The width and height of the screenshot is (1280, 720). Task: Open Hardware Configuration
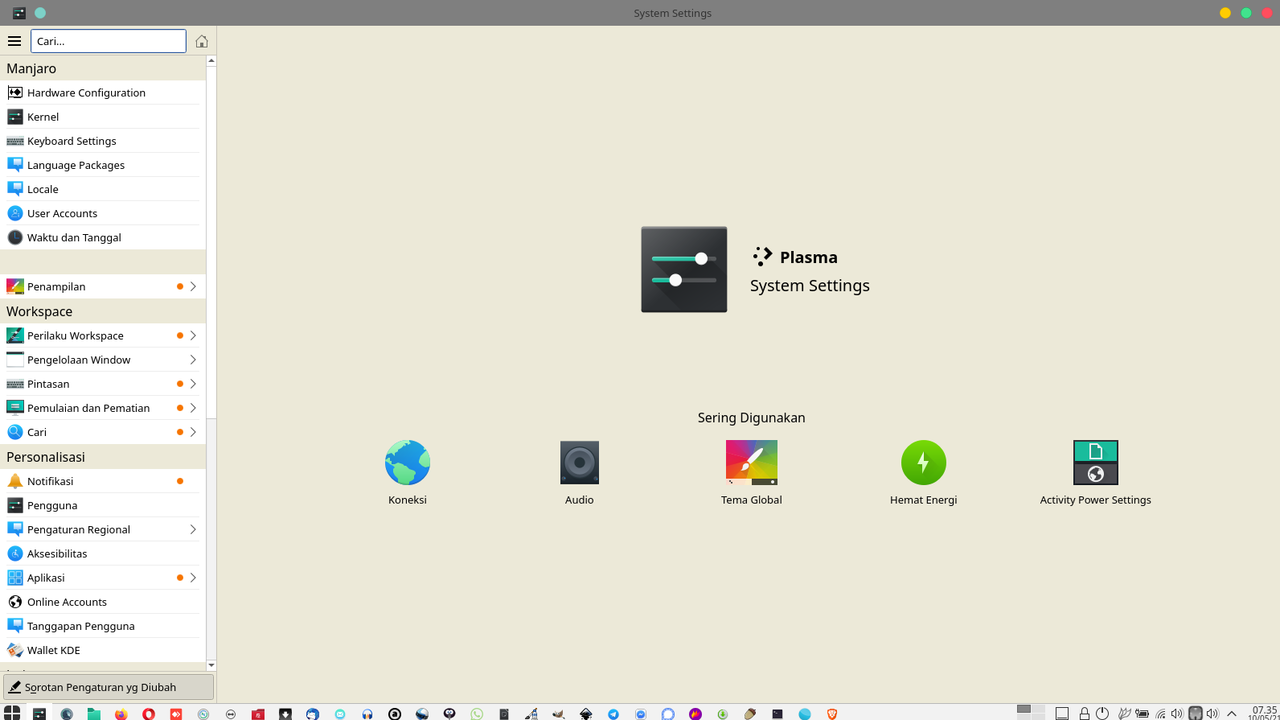pos(103,93)
